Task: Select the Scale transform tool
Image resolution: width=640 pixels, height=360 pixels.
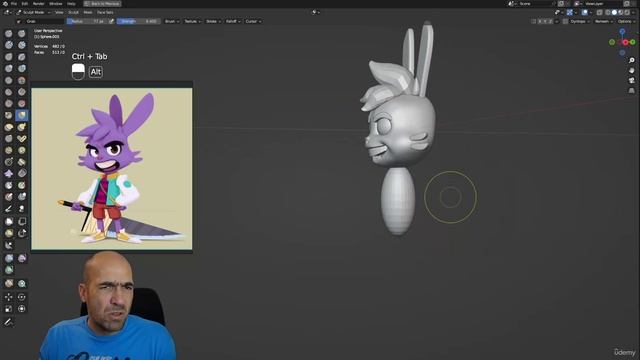Action: 9,309
